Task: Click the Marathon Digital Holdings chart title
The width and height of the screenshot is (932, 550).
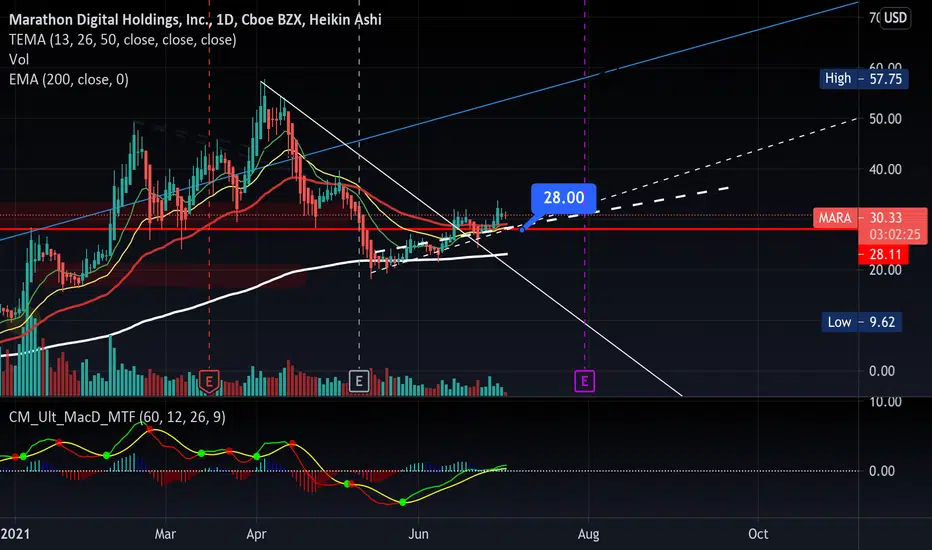Action: (x=195, y=20)
